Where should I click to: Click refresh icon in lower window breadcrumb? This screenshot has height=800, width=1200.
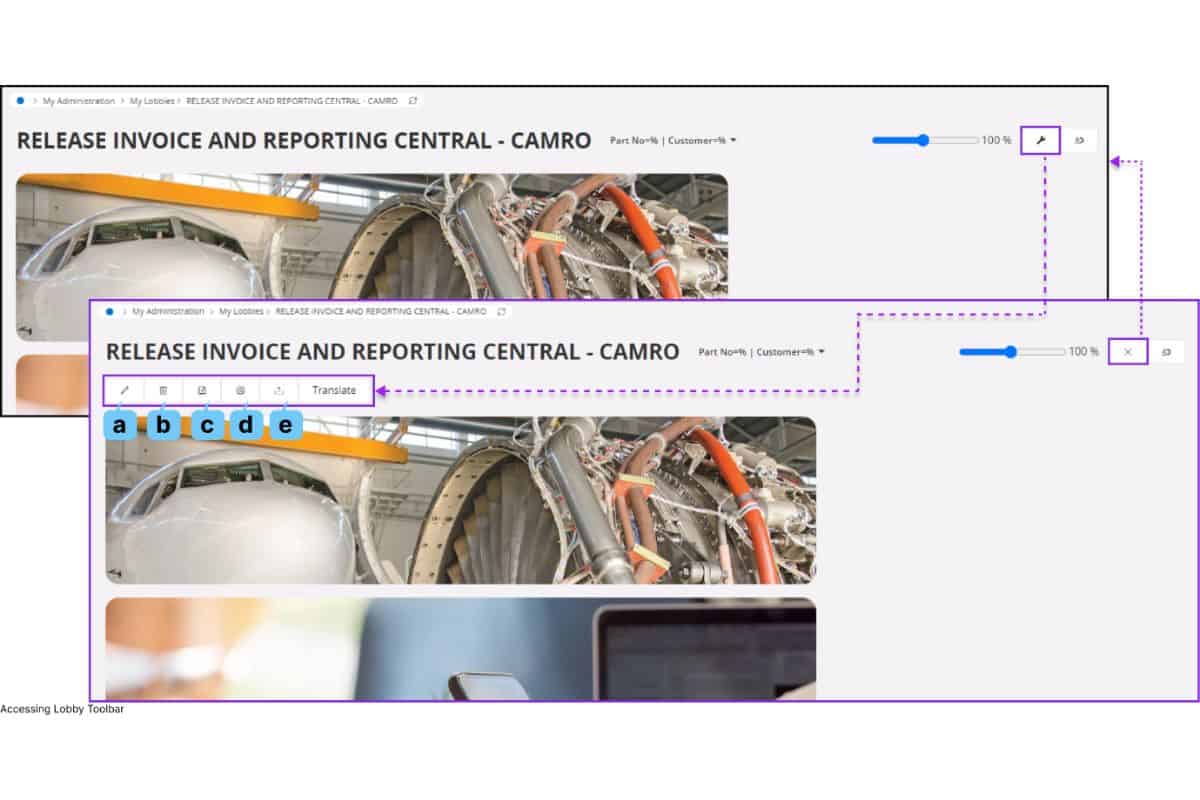pos(502,312)
